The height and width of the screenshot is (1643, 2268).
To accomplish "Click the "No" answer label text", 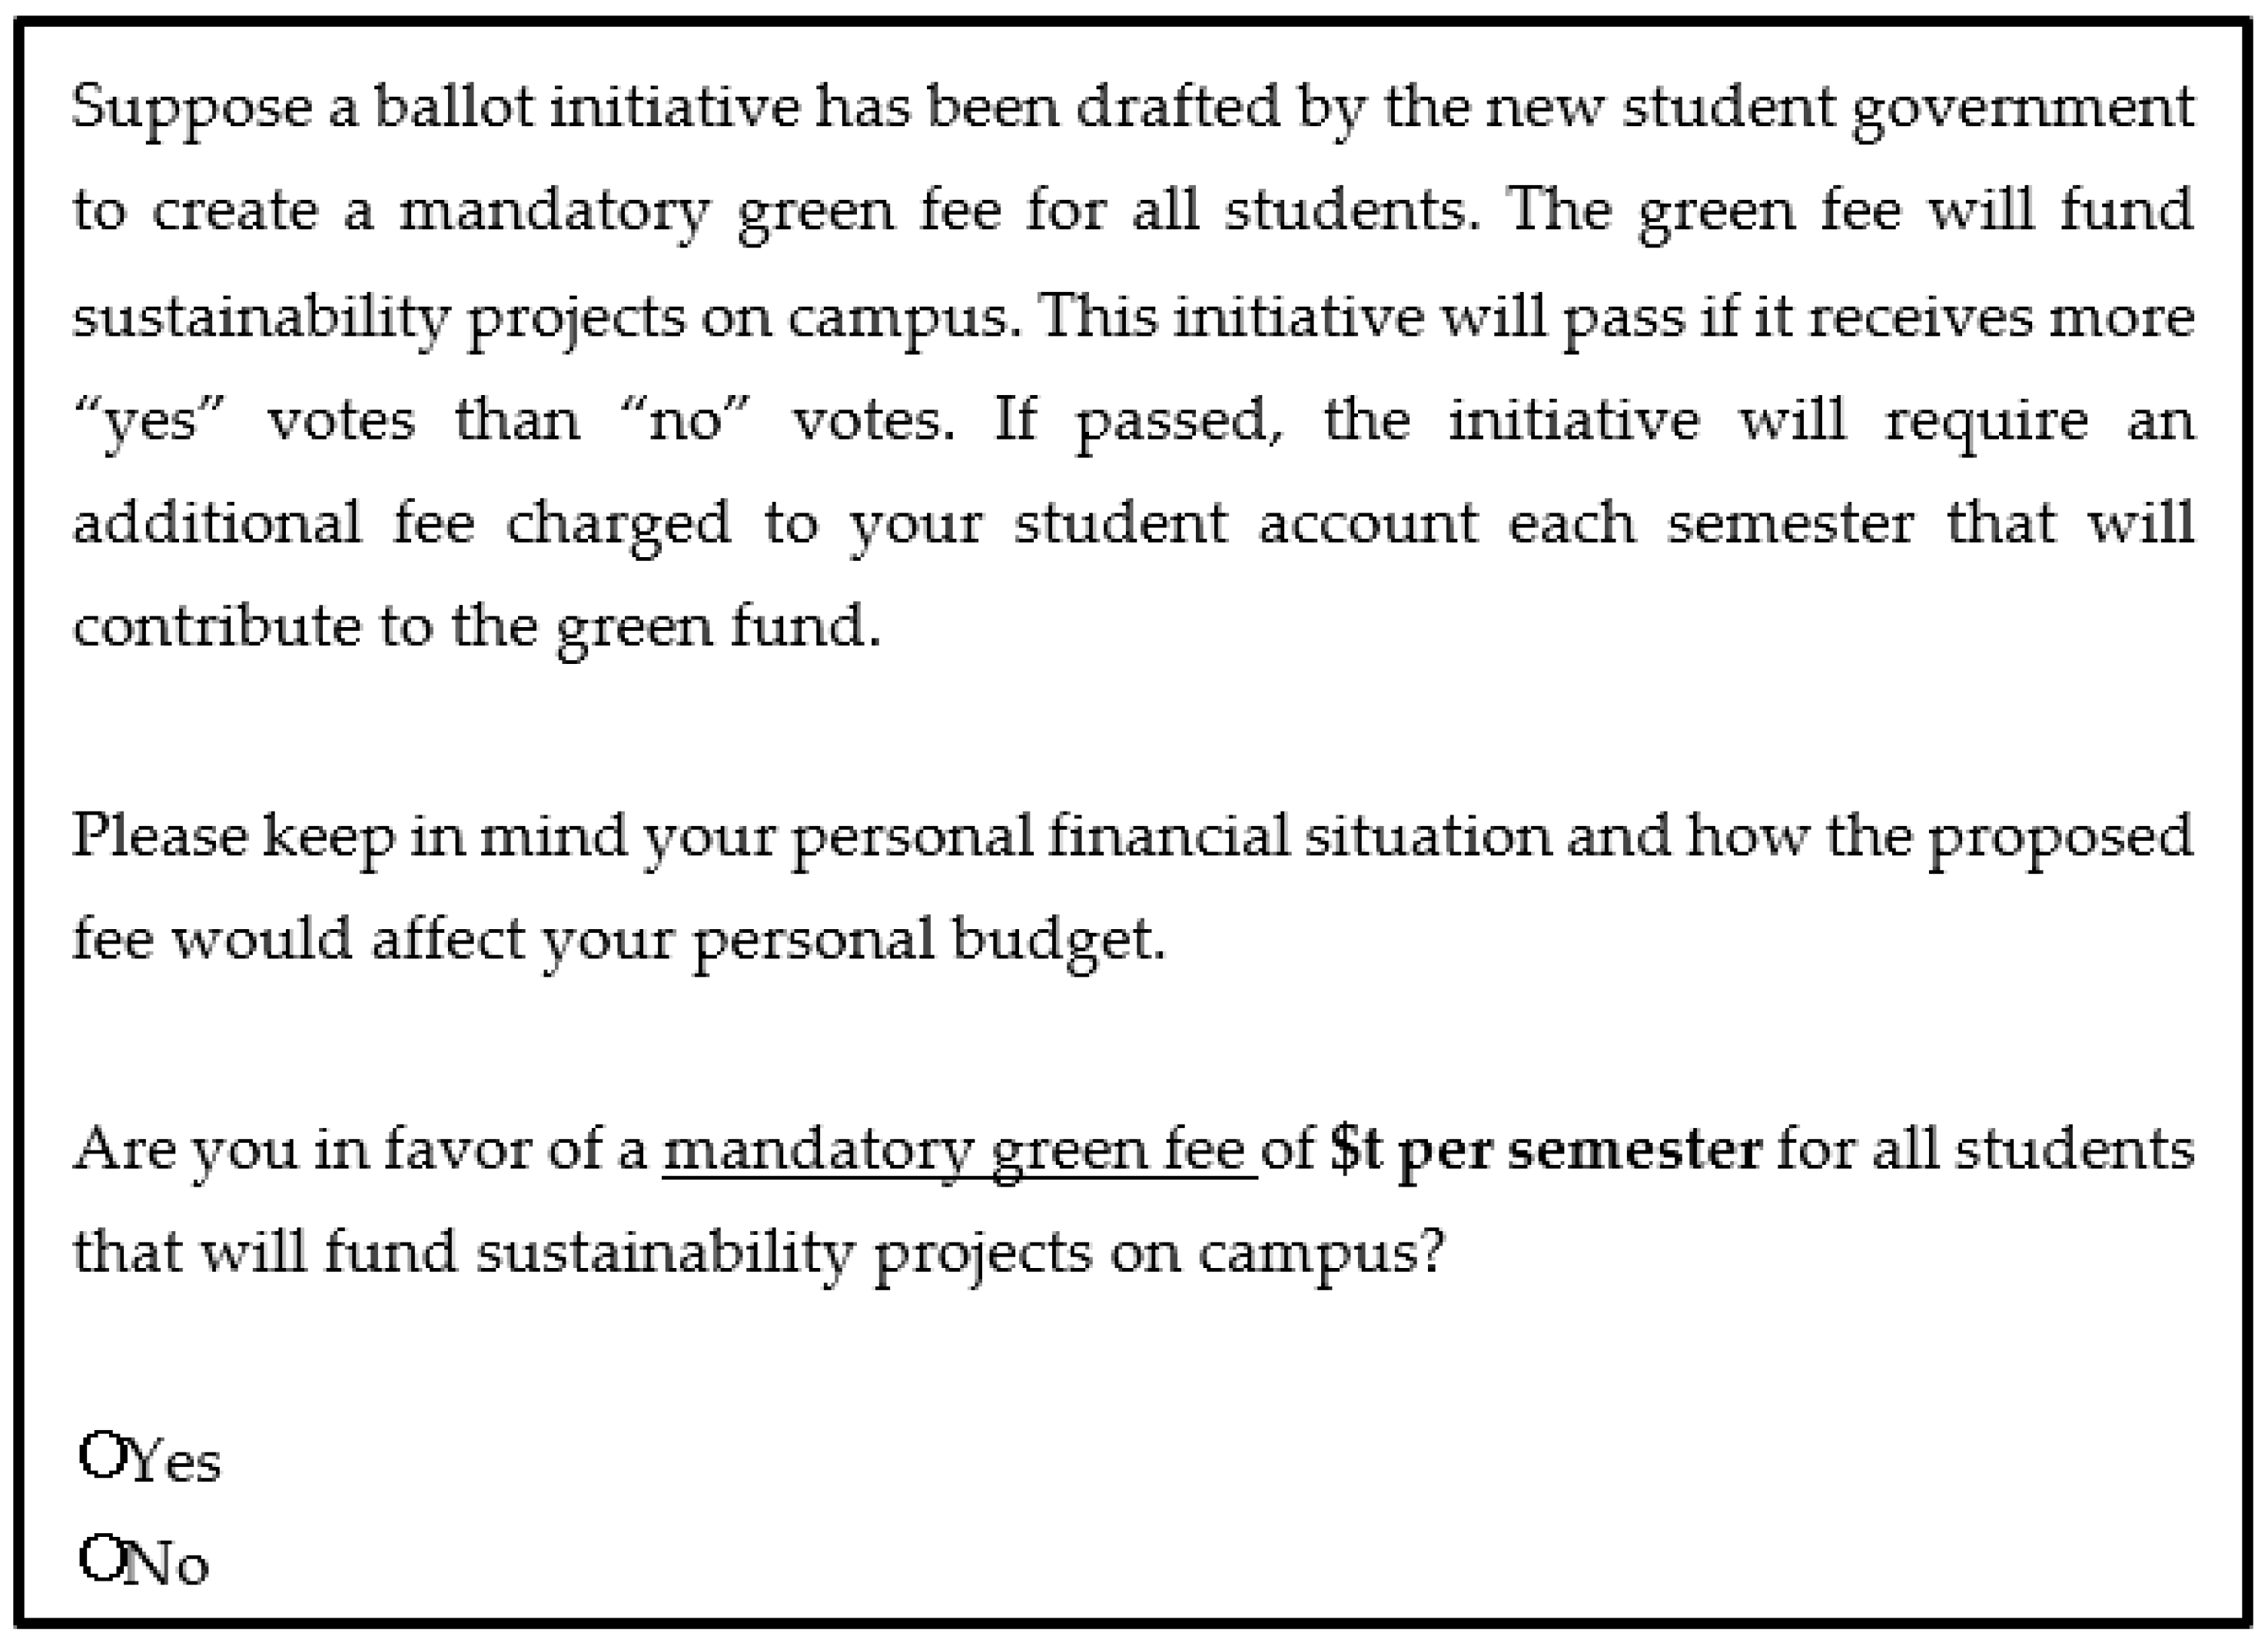I will [166, 1564].
